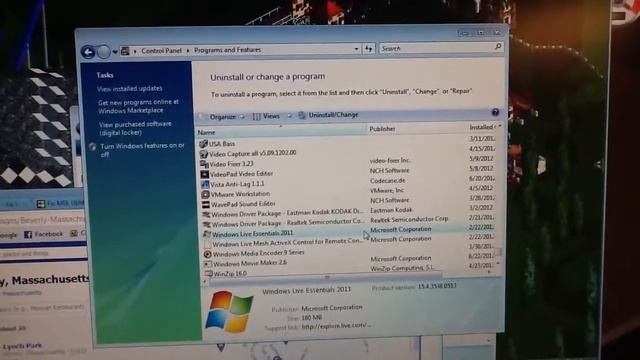
Task: Open the explore.live.com support link
Action: coord(337,326)
